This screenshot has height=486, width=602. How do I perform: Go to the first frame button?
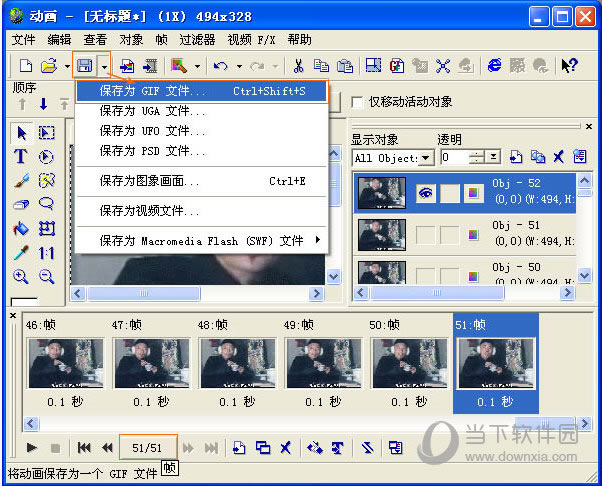[84, 448]
